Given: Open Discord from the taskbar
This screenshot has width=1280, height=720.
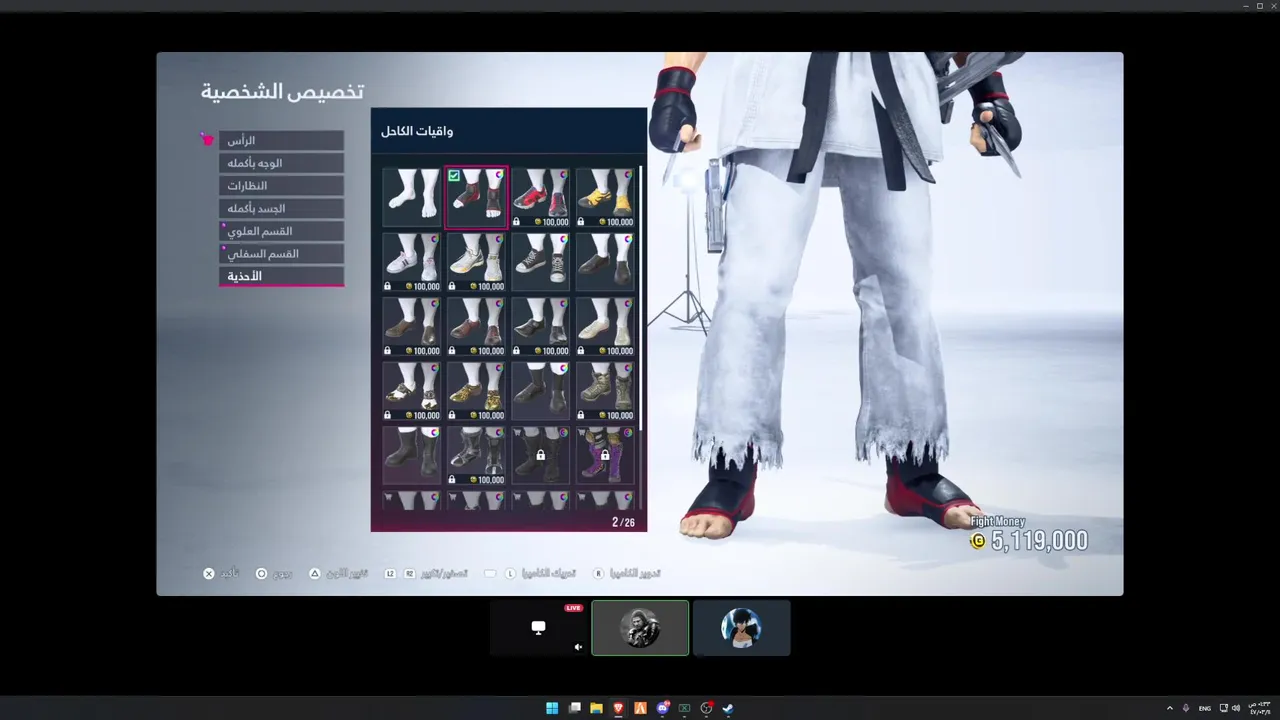Looking at the screenshot, I should tap(662, 708).
